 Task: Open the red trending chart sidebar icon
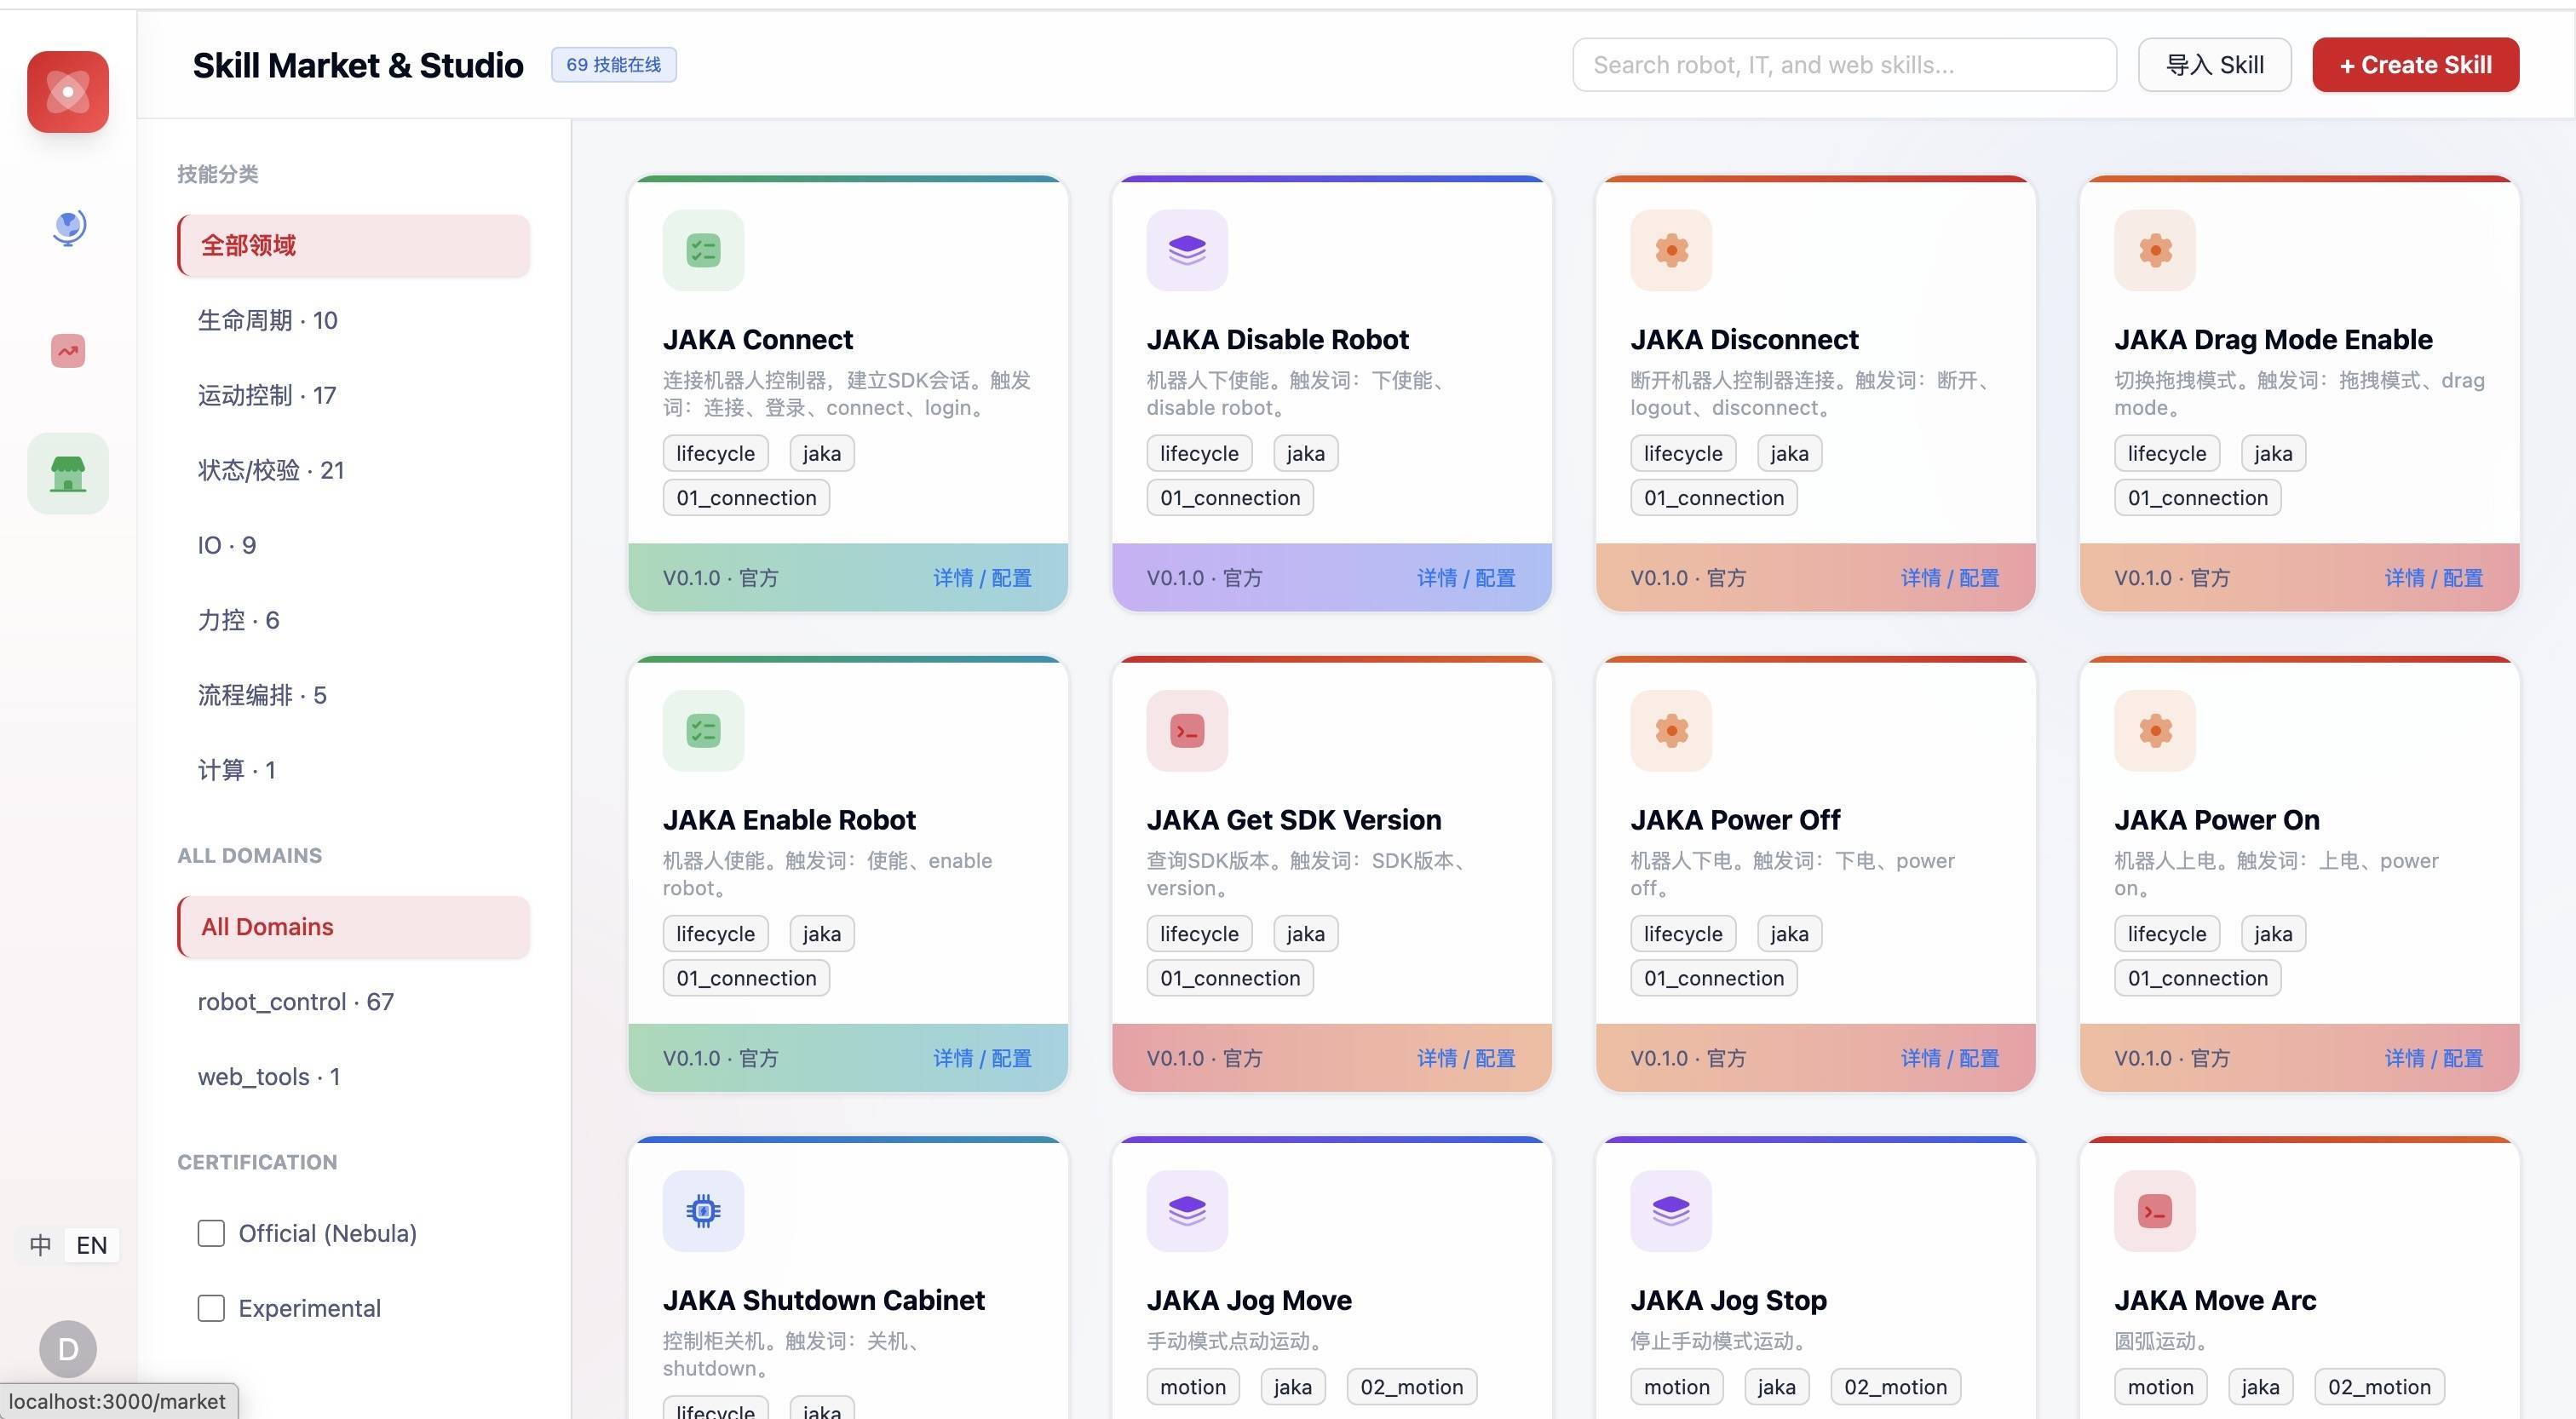pos(68,351)
